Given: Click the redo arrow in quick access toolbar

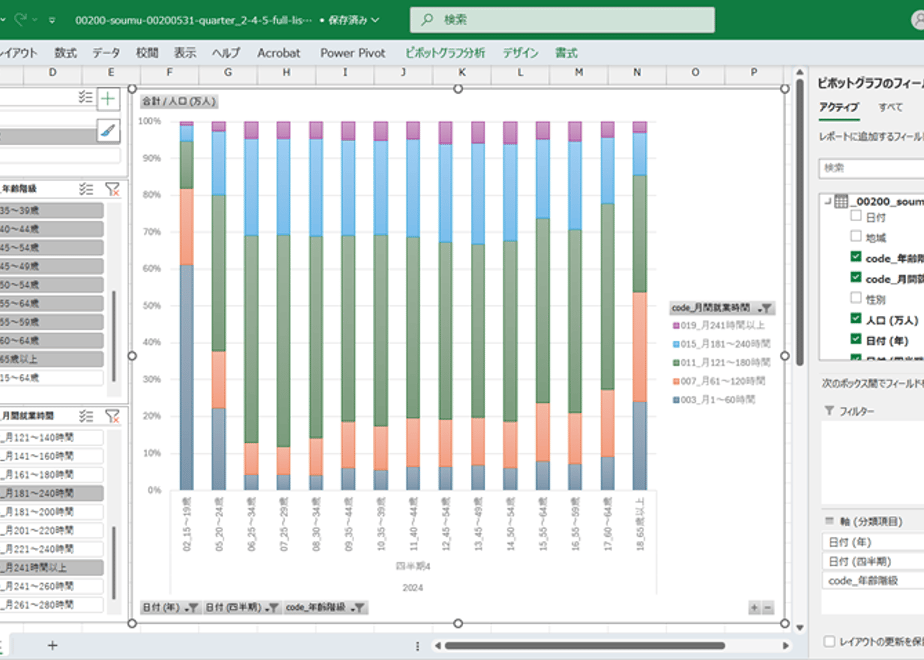Looking at the screenshot, I should point(21,19).
